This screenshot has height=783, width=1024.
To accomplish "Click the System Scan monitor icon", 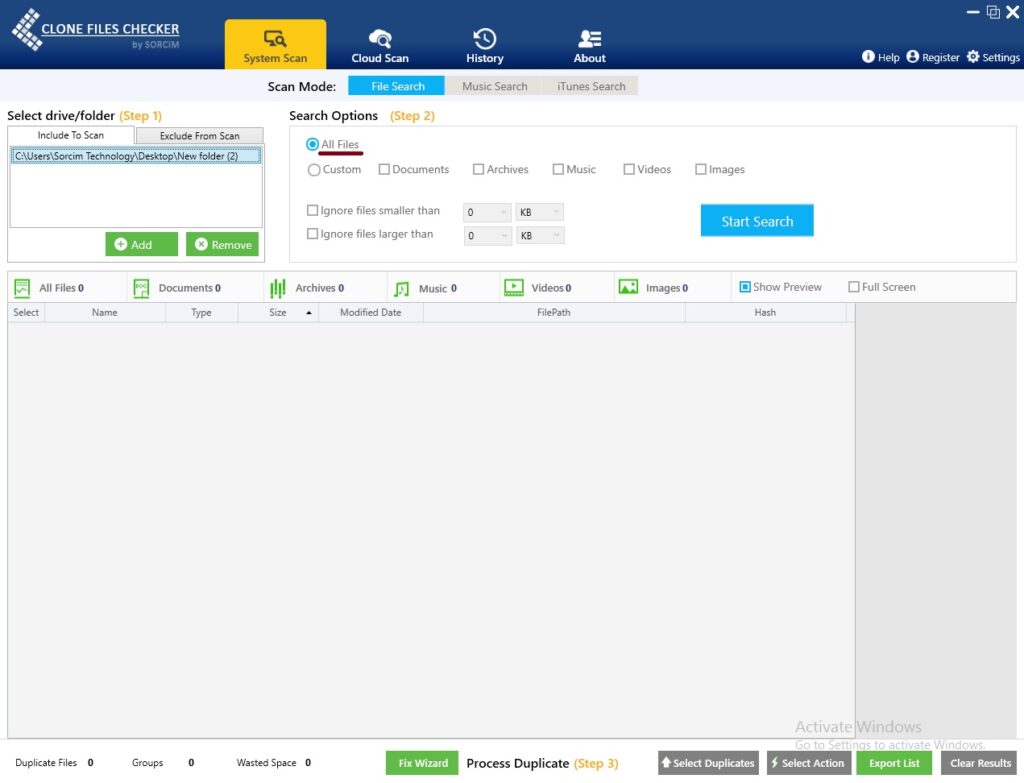I will tap(275, 39).
